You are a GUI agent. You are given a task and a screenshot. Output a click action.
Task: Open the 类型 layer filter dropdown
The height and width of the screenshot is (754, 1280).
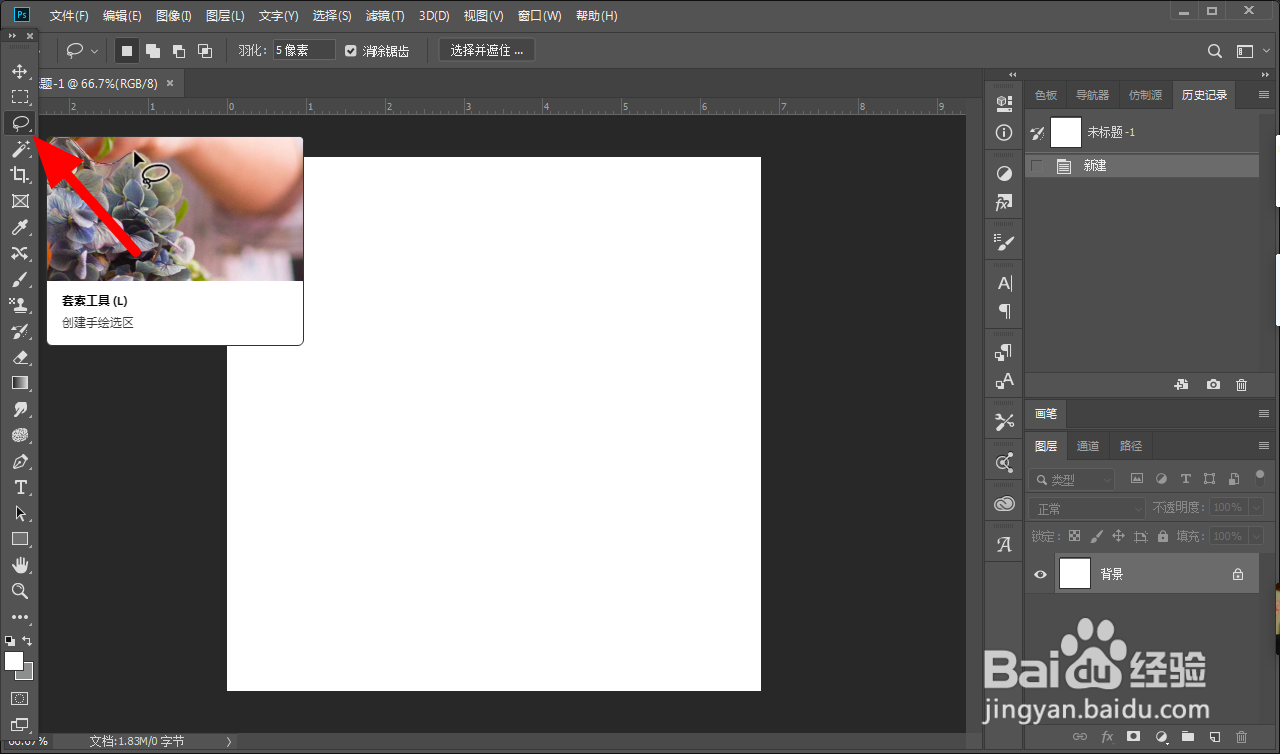tap(1071, 480)
